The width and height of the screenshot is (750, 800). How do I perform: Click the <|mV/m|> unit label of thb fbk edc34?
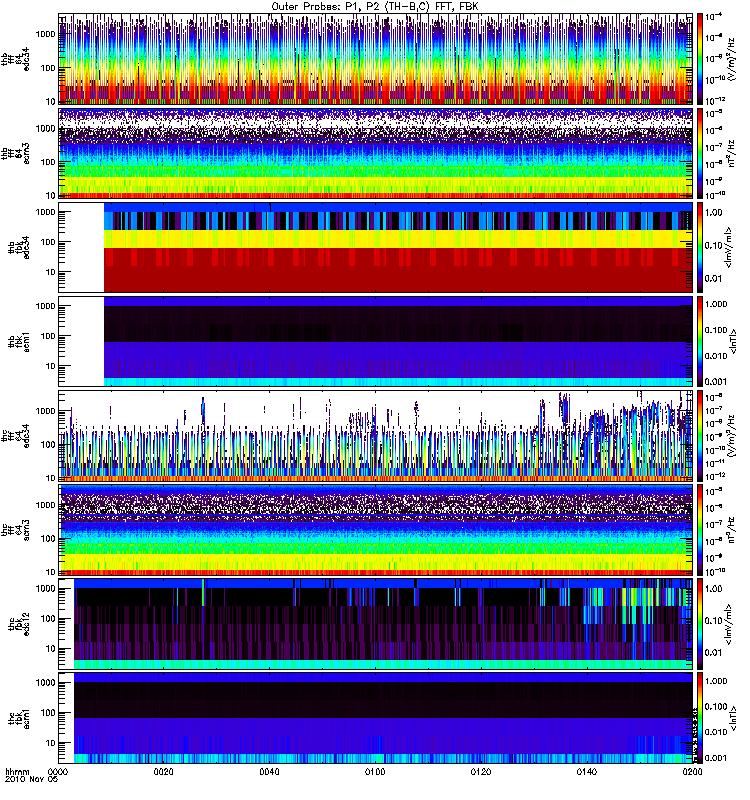pos(729,247)
